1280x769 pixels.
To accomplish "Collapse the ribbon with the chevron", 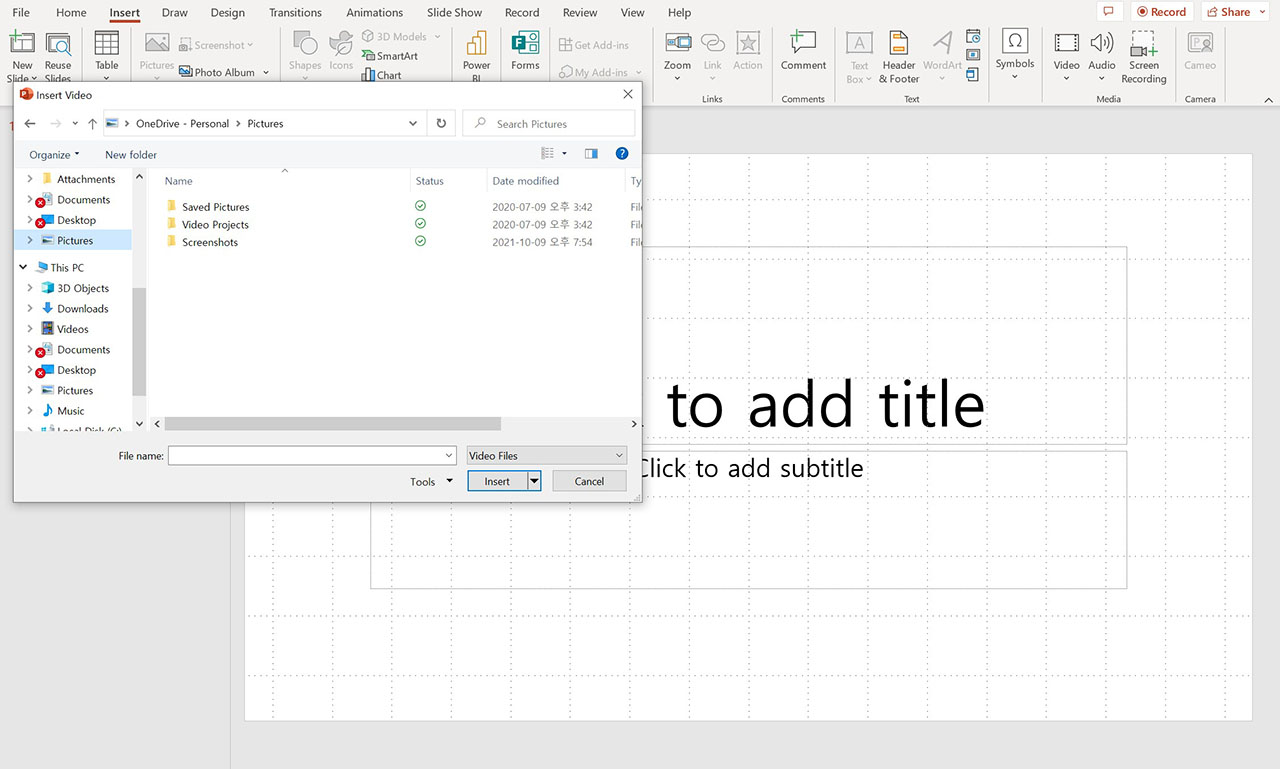I will pyautogui.click(x=1269, y=100).
